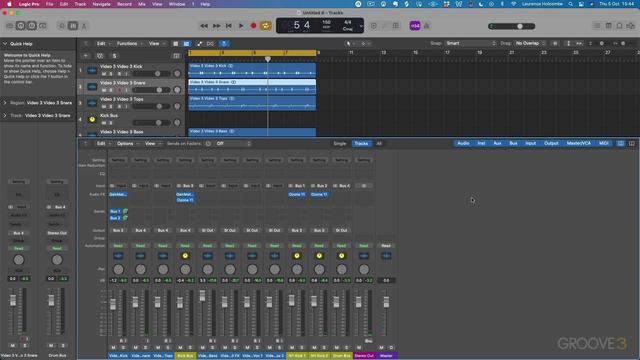Open the Toolbar button in control bar

(x=42, y=26)
